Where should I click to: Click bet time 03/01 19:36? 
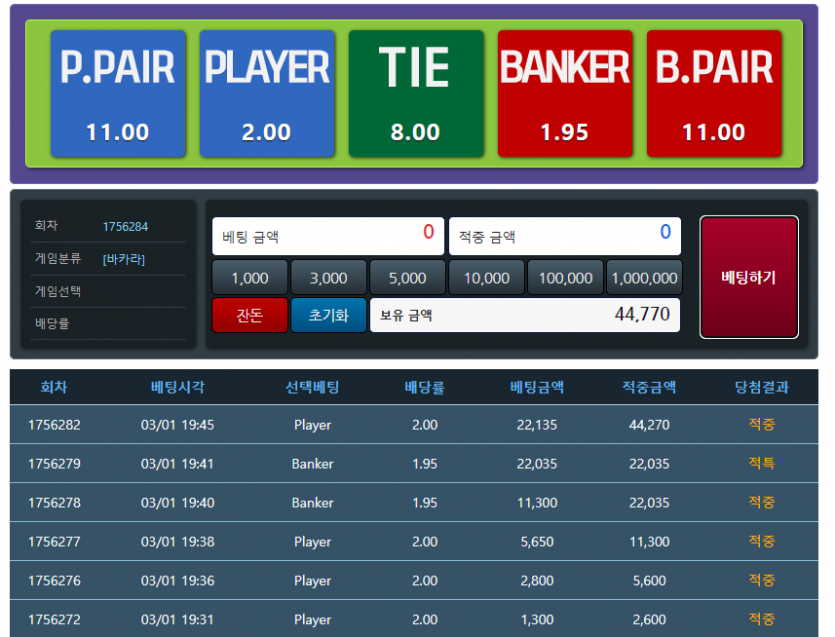click(177, 581)
